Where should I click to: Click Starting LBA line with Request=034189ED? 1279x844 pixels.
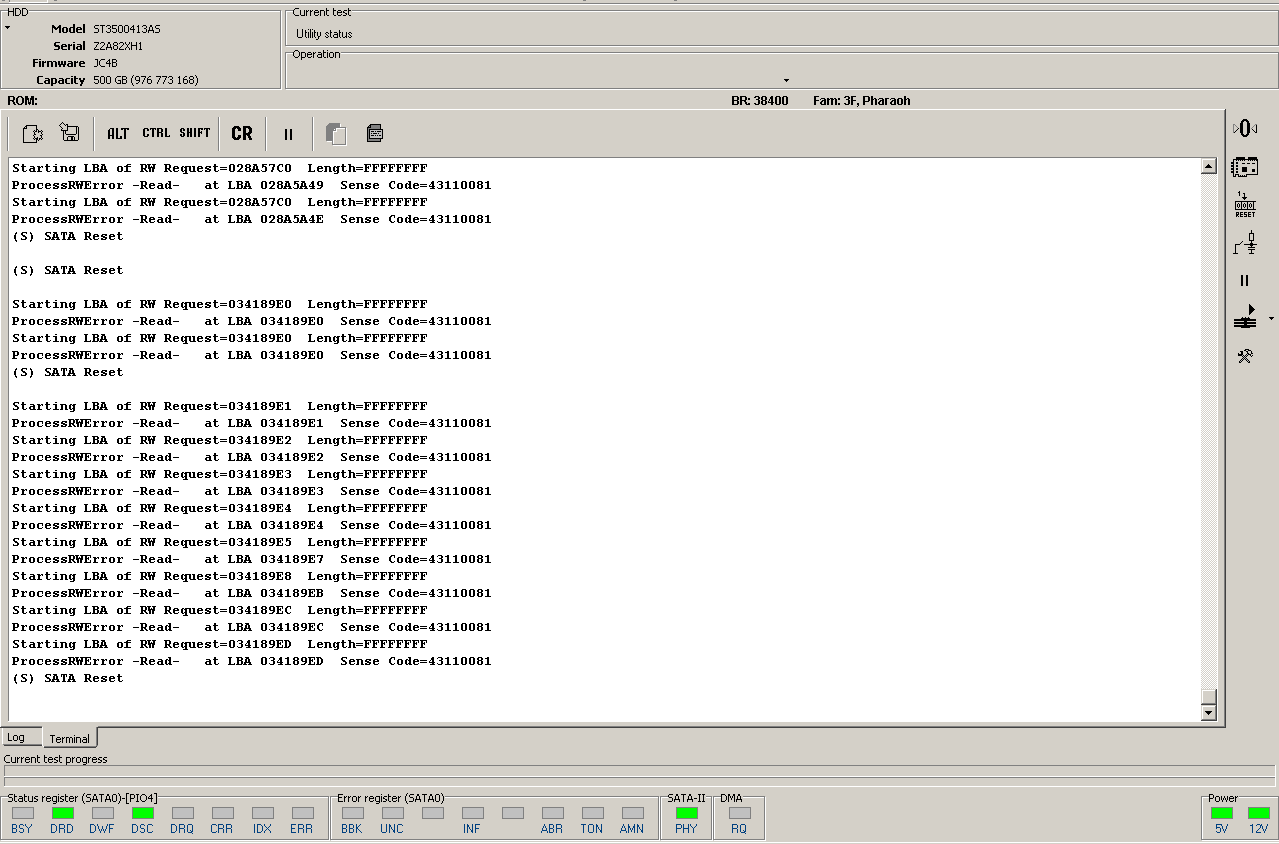(219, 644)
